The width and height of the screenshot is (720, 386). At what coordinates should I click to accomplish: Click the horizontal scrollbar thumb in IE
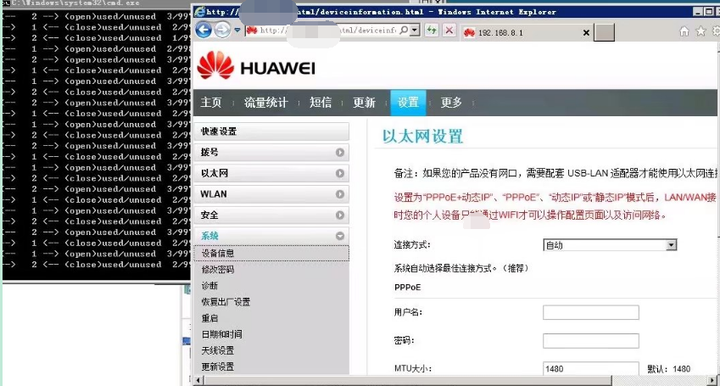click(408, 380)
